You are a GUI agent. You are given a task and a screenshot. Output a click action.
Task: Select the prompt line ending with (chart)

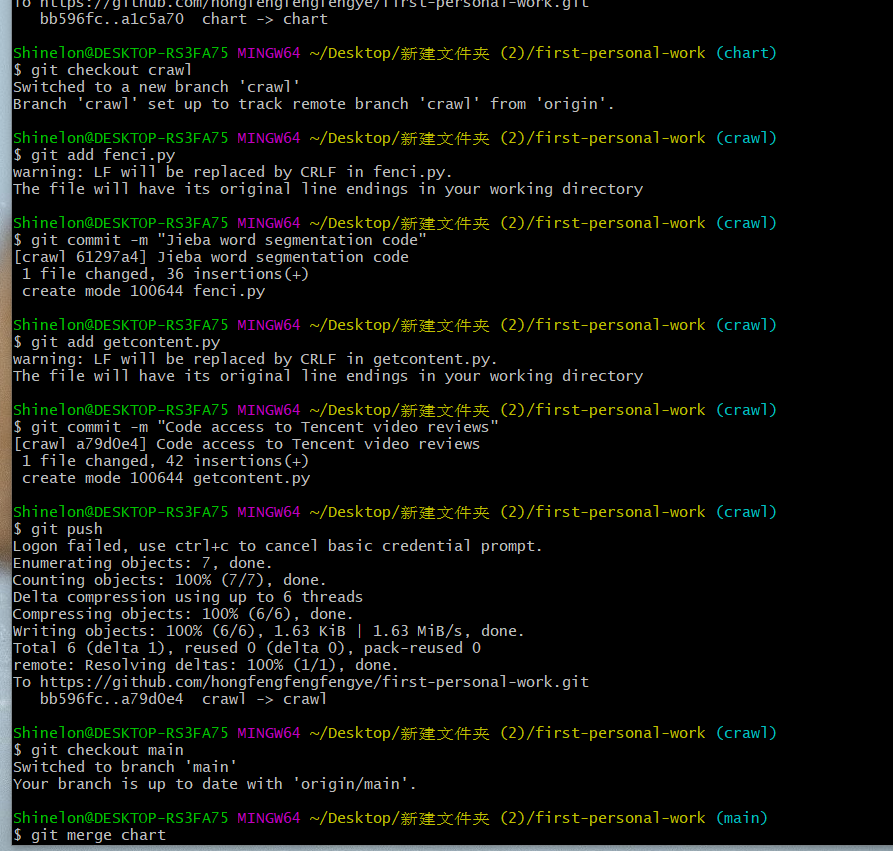click(395, 53)
